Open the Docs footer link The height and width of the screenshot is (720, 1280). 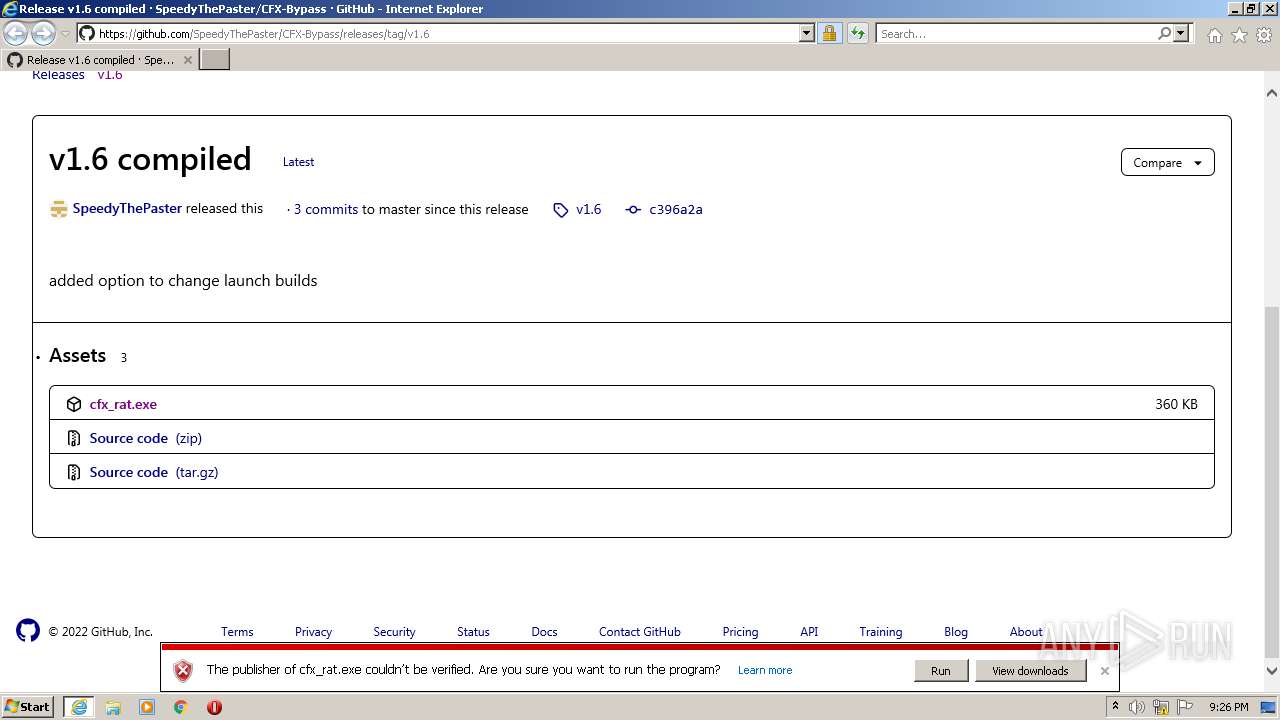click(x=544, y=632)
